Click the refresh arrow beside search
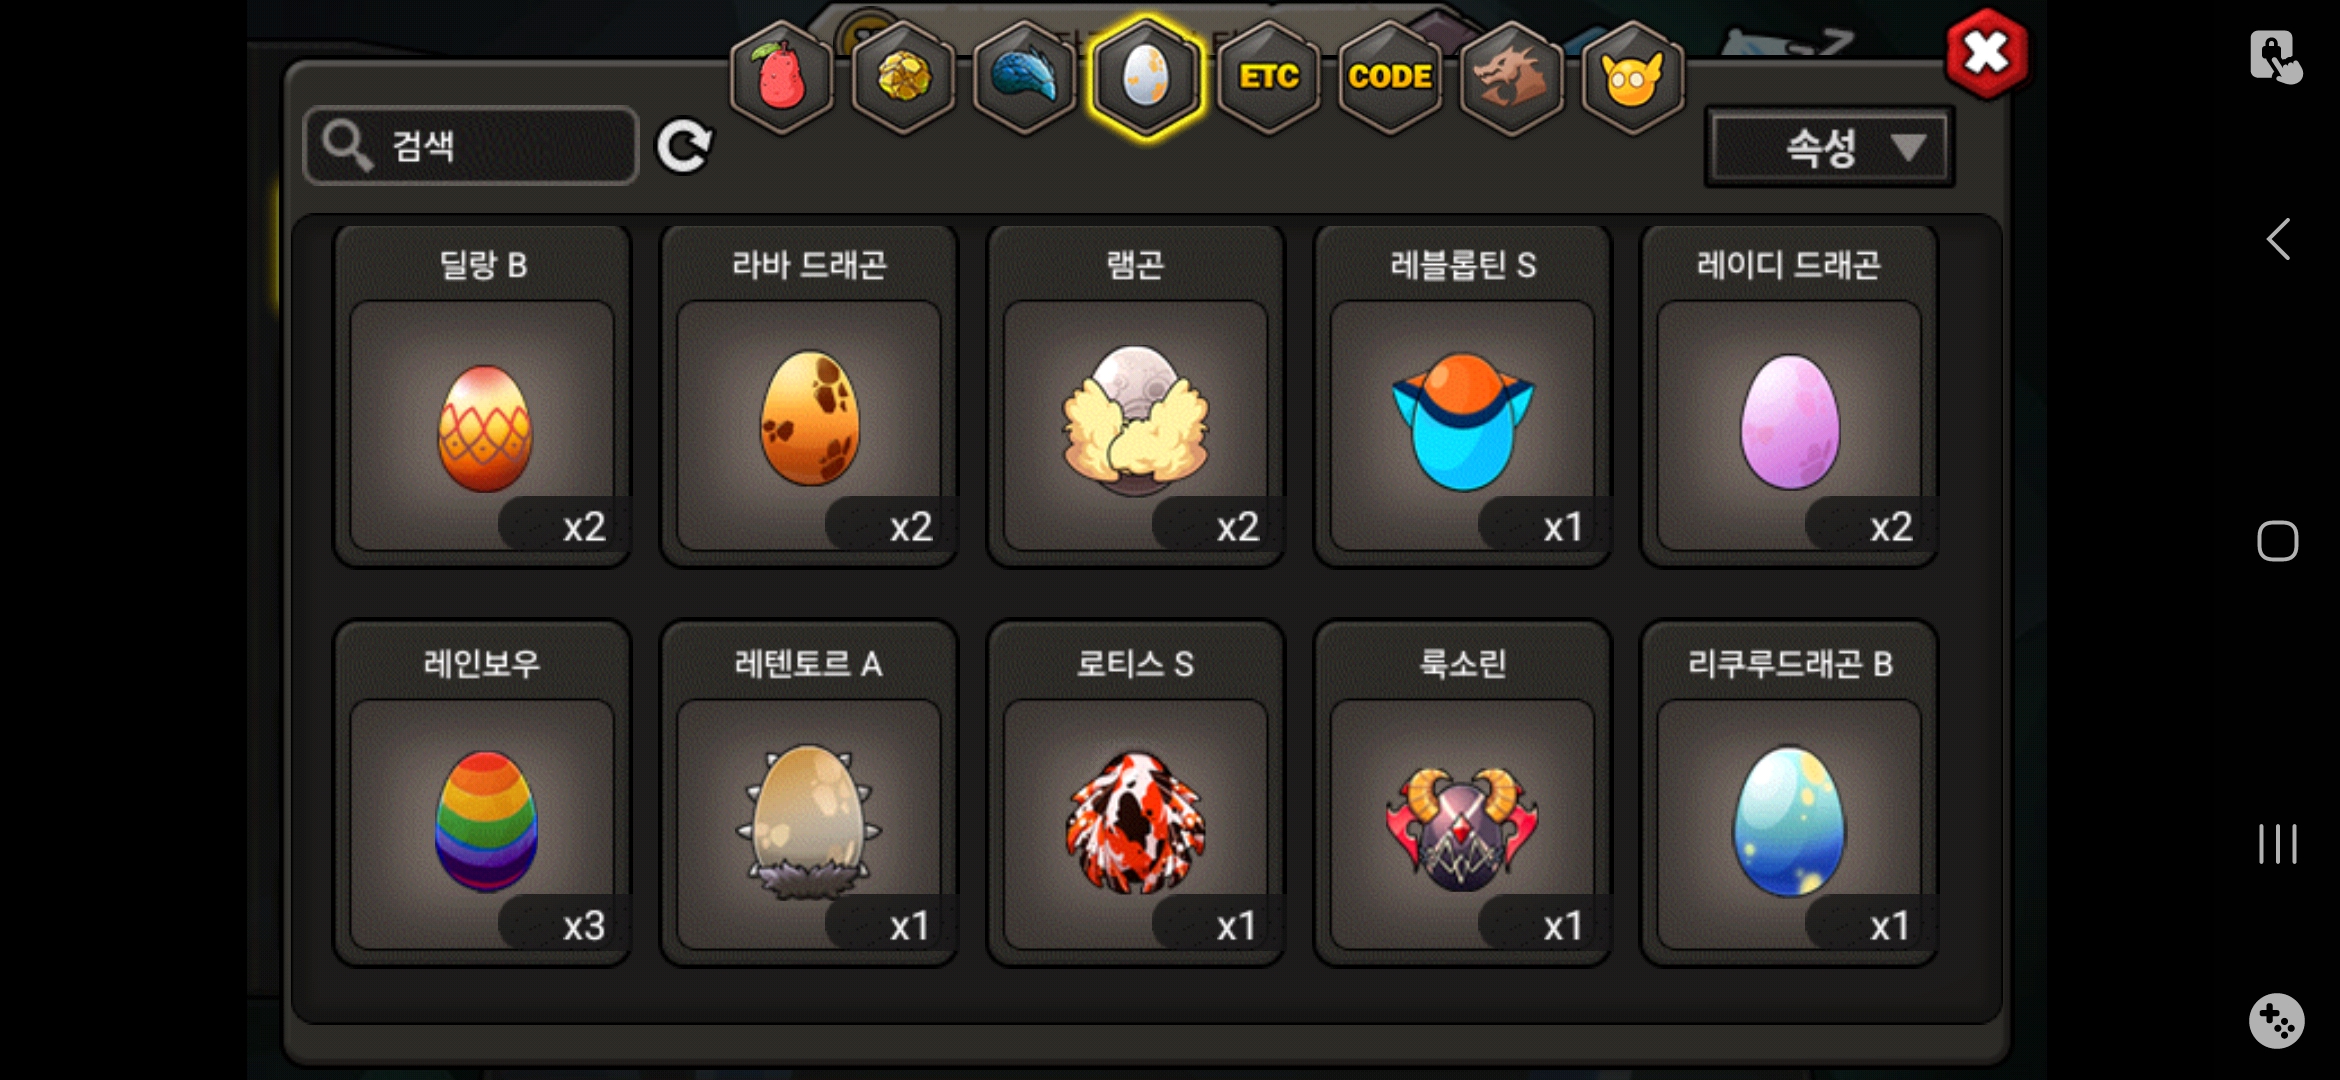The height and width of the screenshot is (1080, 2340). point(684,147)
